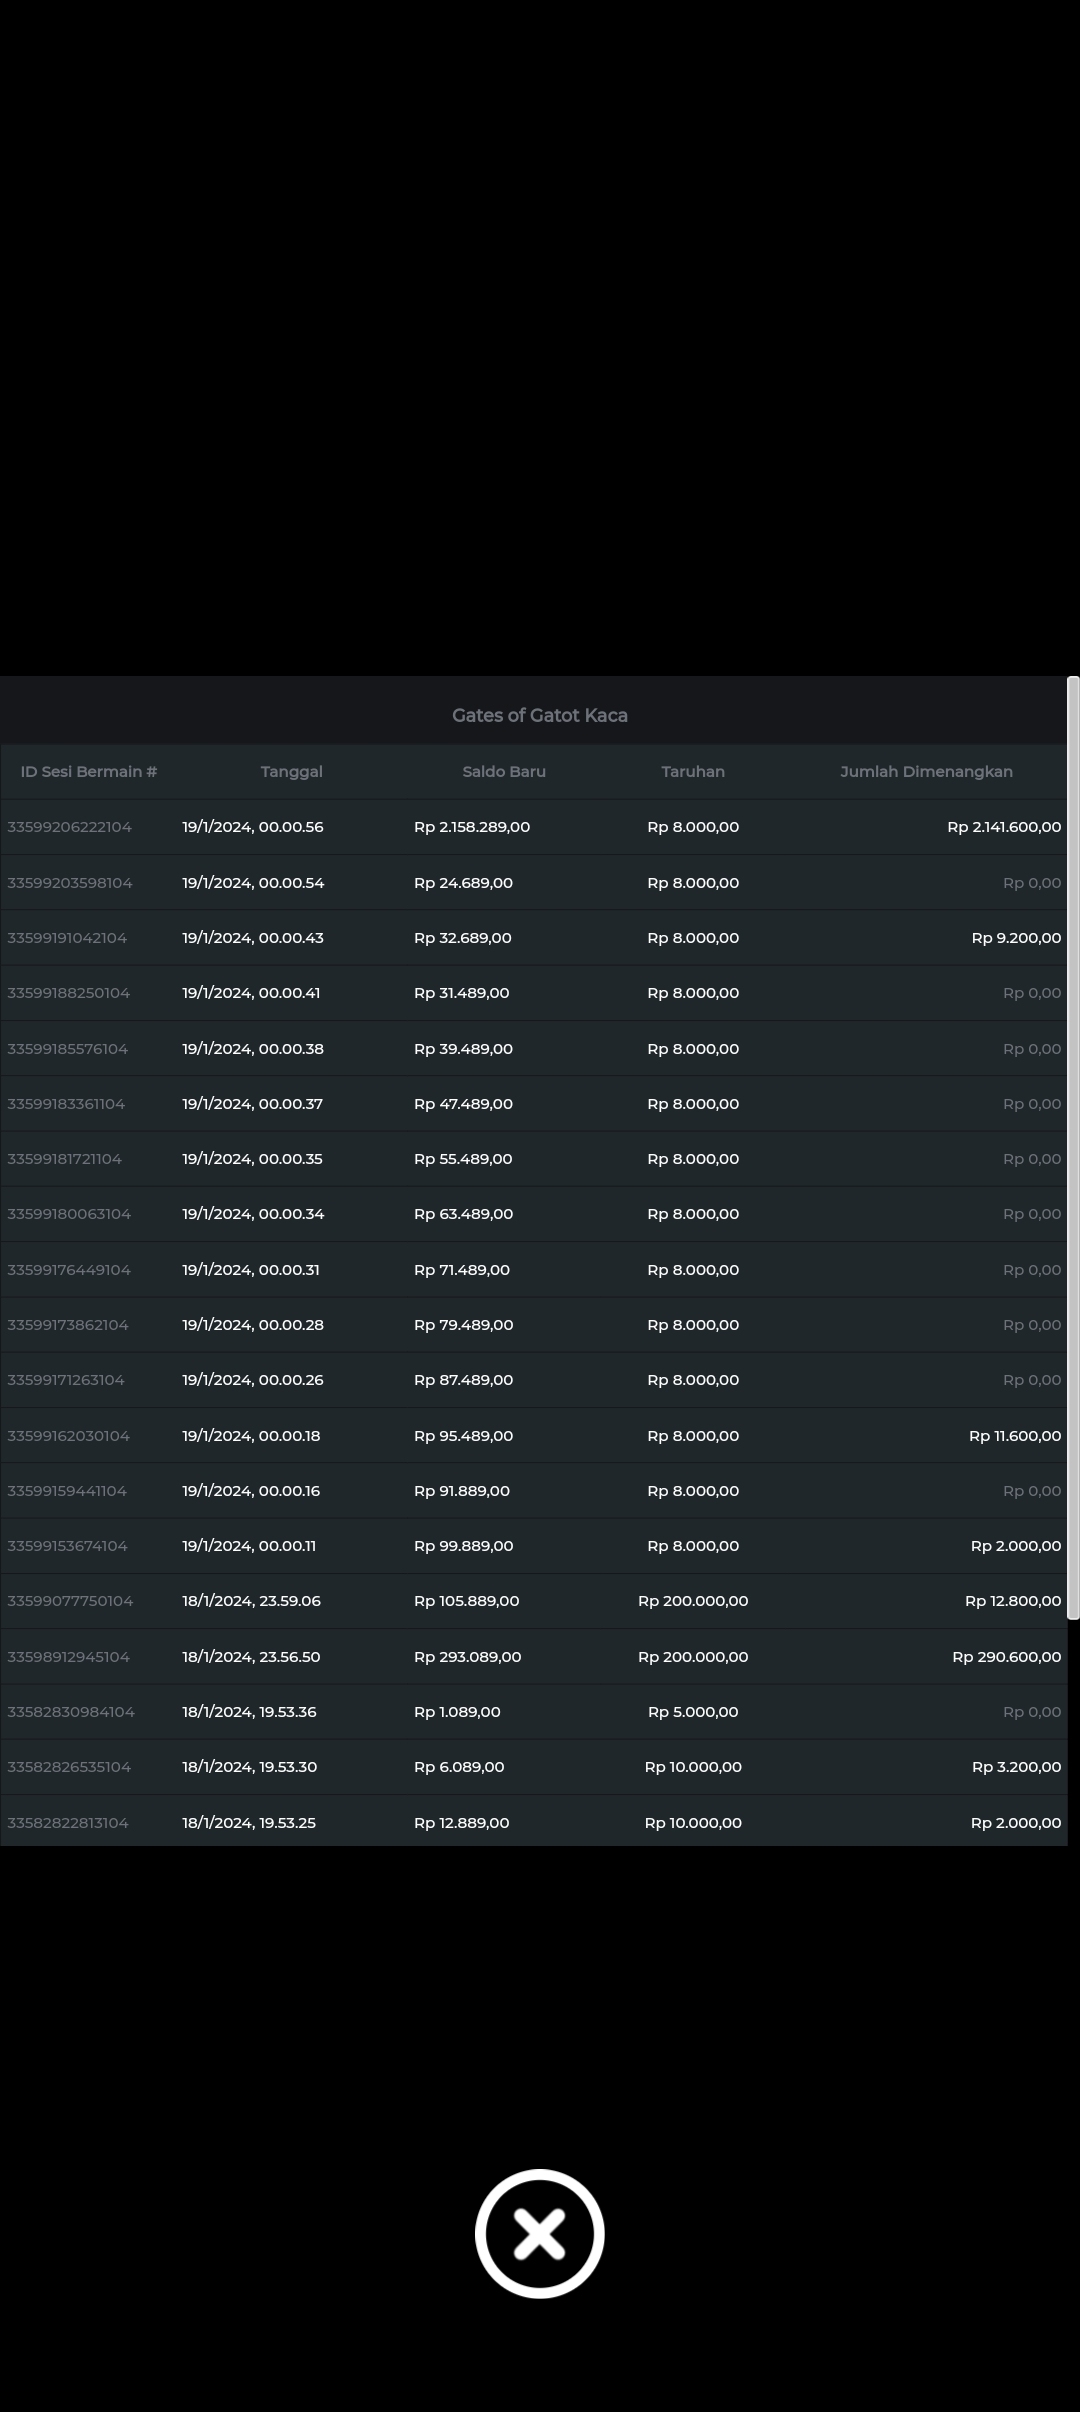The height and width of the screenshot is (2412, 1080).
Task: Click the Taruhan column header
Action: (693, 772)
